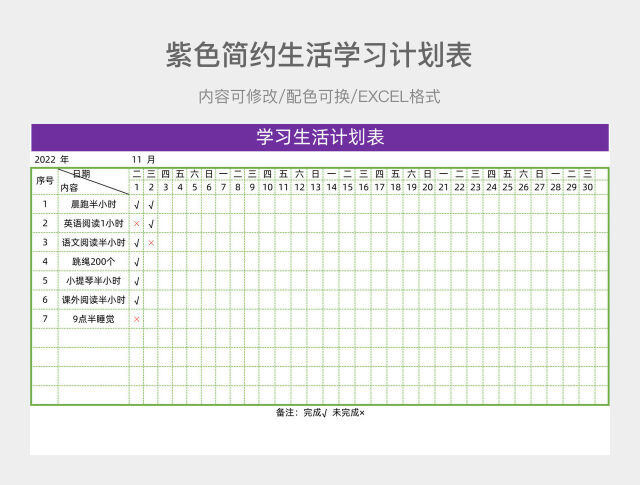
Task: Click the sequence number 1 cell
Action: coord(45,204)
